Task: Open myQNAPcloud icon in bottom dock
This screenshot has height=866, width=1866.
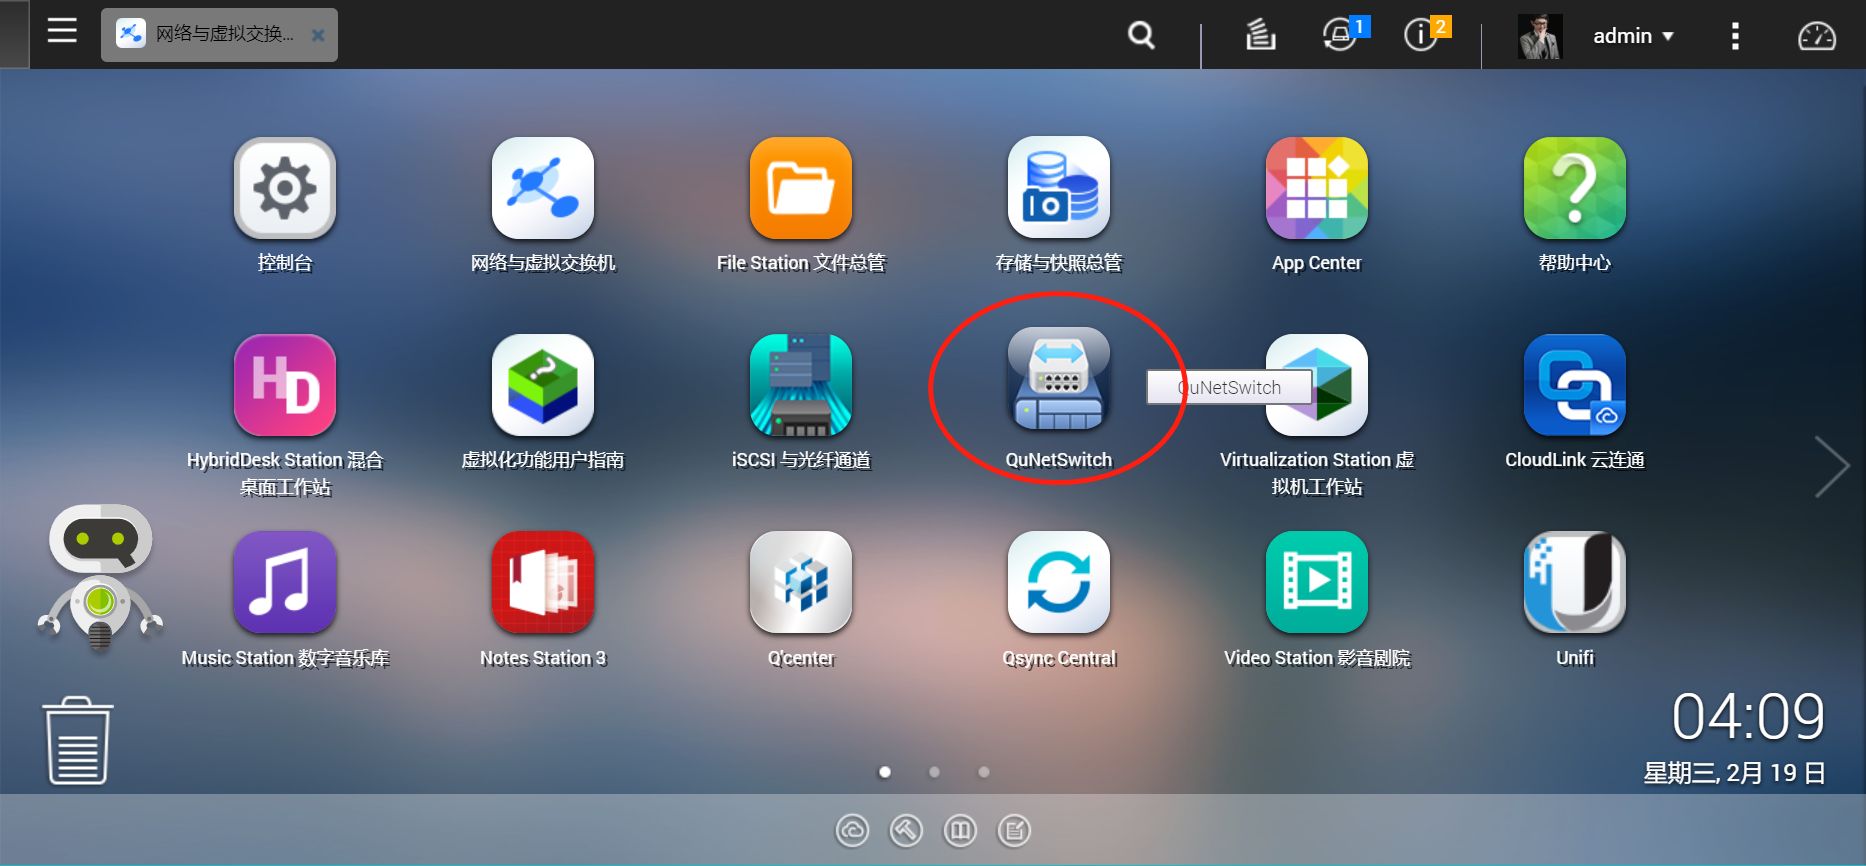Action: pyautogui.click(x=852, y=830)
